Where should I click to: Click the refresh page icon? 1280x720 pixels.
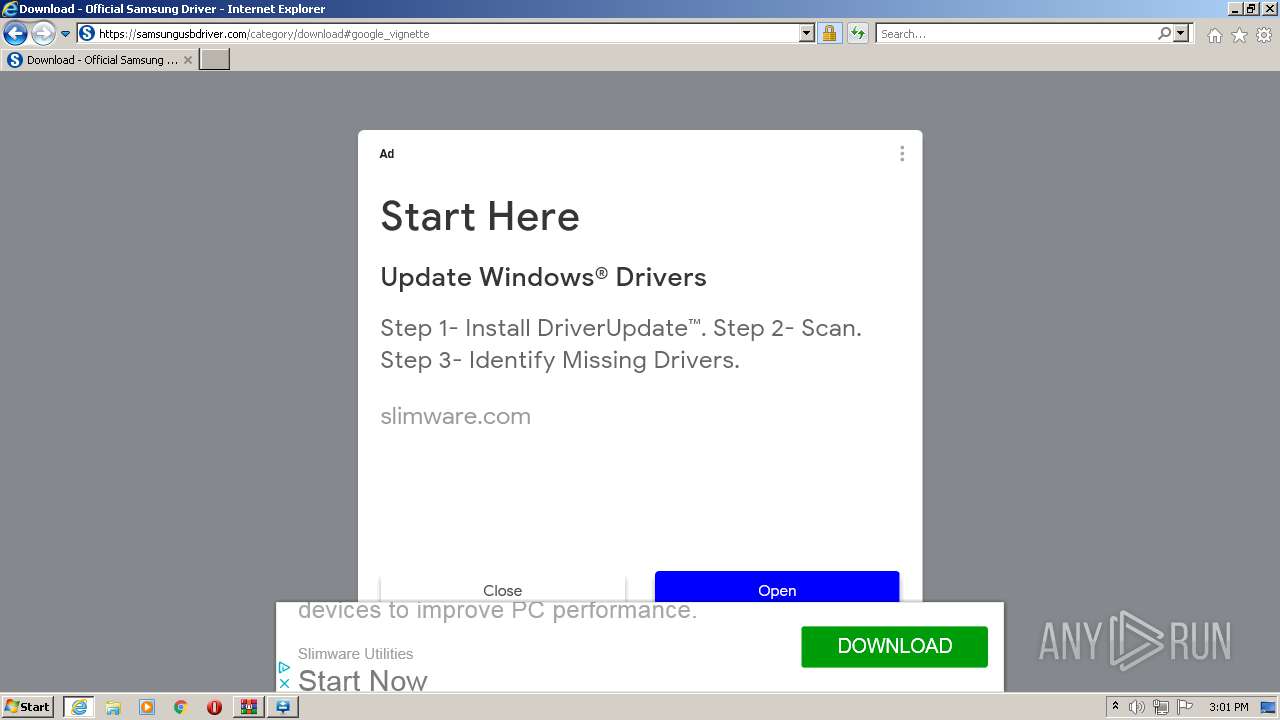coord(857,33)
